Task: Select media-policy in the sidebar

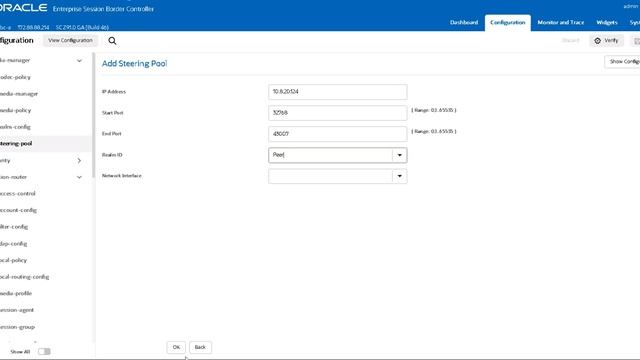Action: pos(16,110)
